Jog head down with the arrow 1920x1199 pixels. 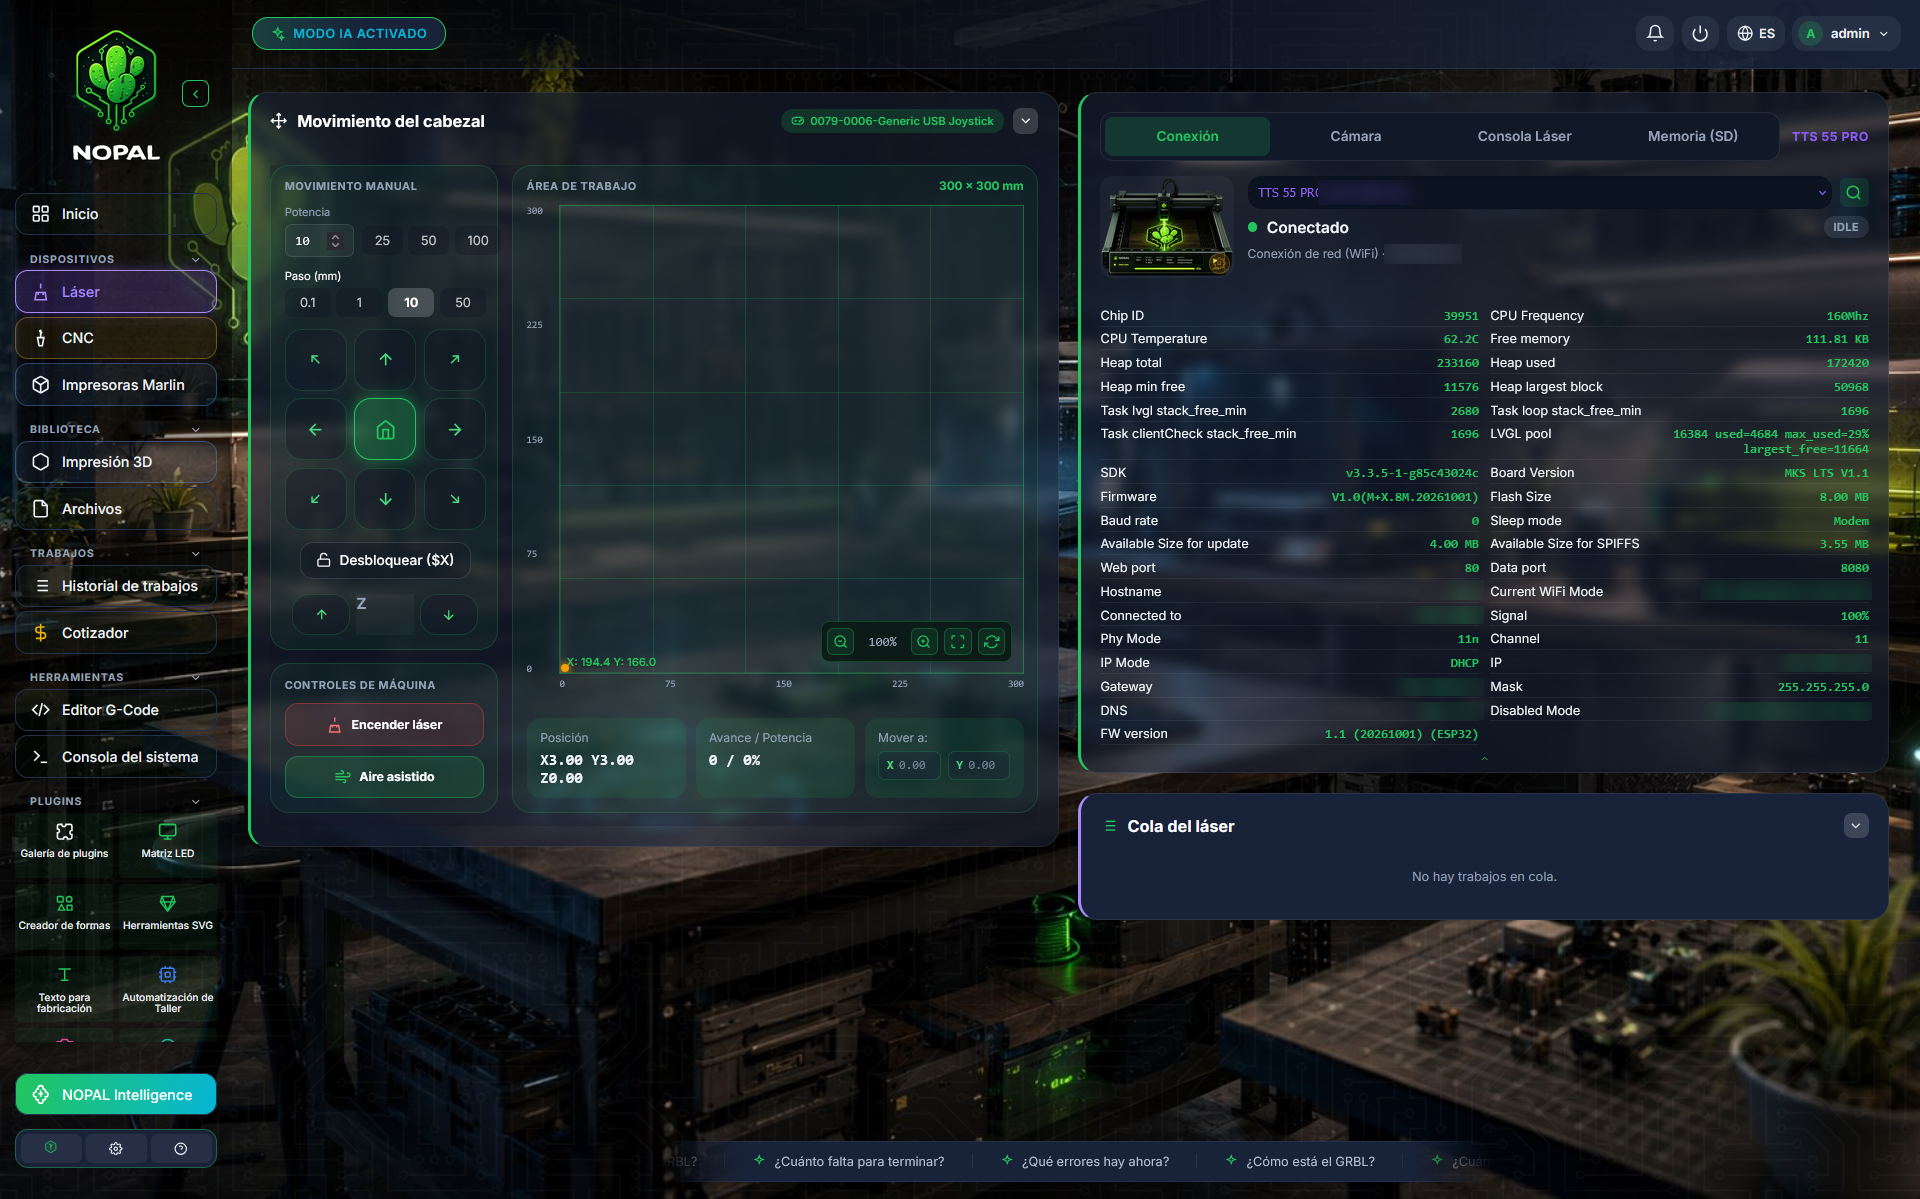coord(385,499)
